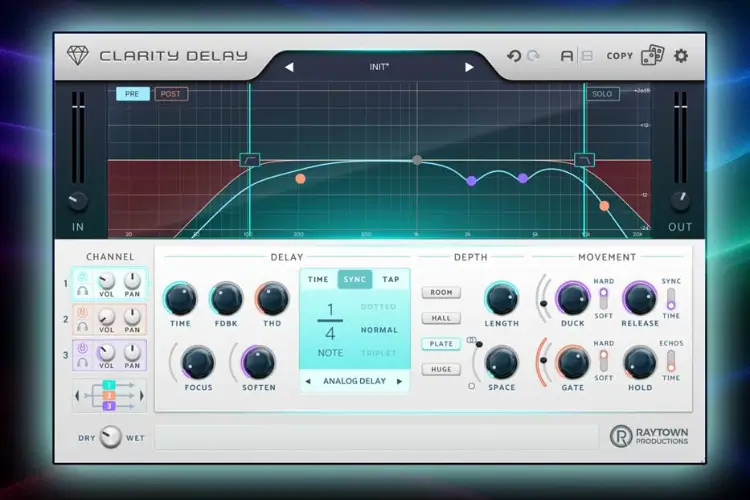Click the OUT output gain knob
750x500 pixels.
pos(680,201)
